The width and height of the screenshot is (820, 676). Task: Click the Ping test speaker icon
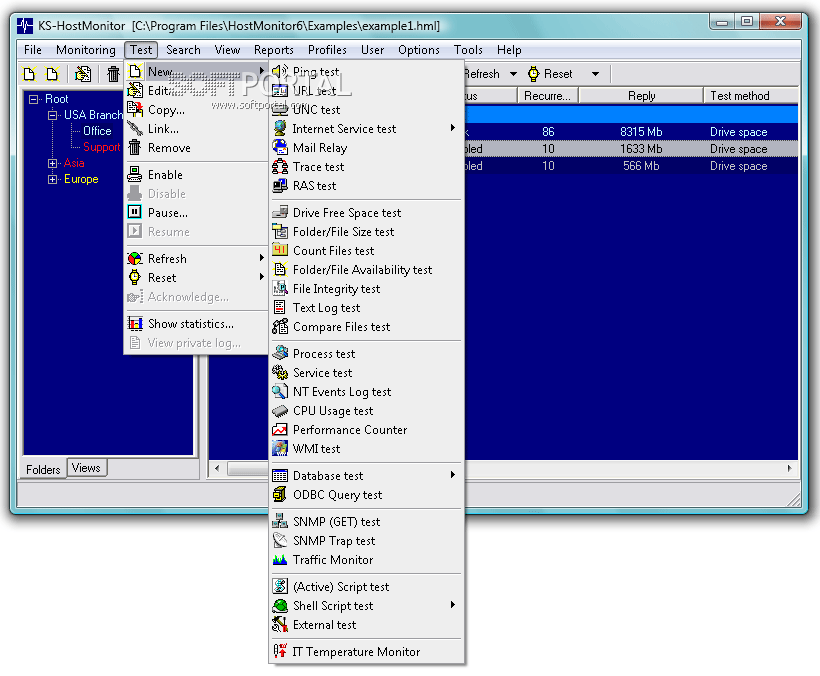(x=280, y=71)
